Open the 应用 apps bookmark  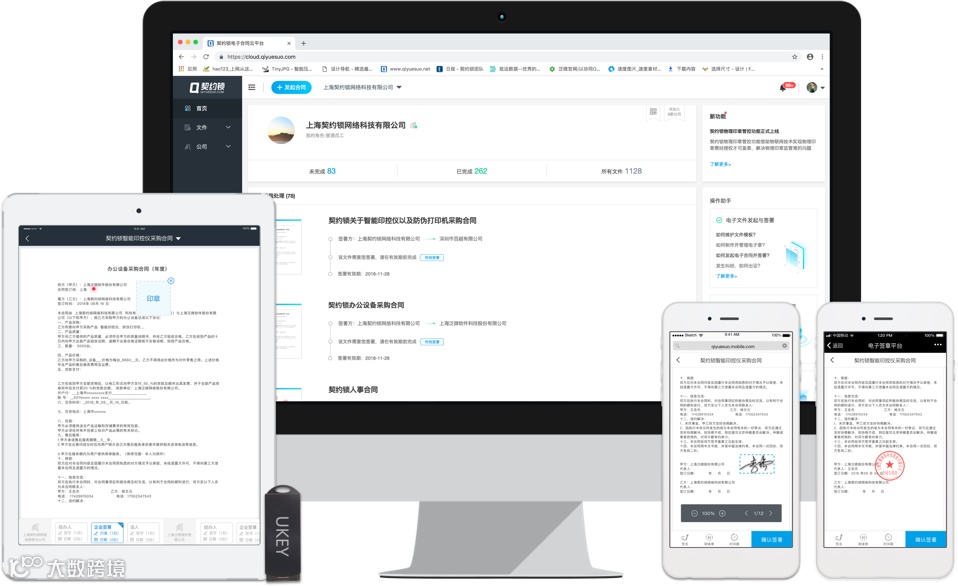point(188,69)
